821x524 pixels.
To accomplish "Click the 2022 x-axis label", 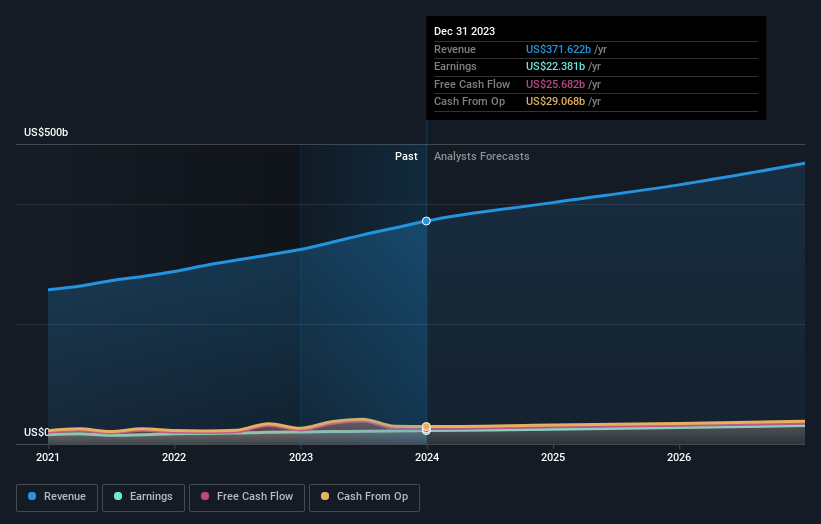I will click(x=174, y=457).
